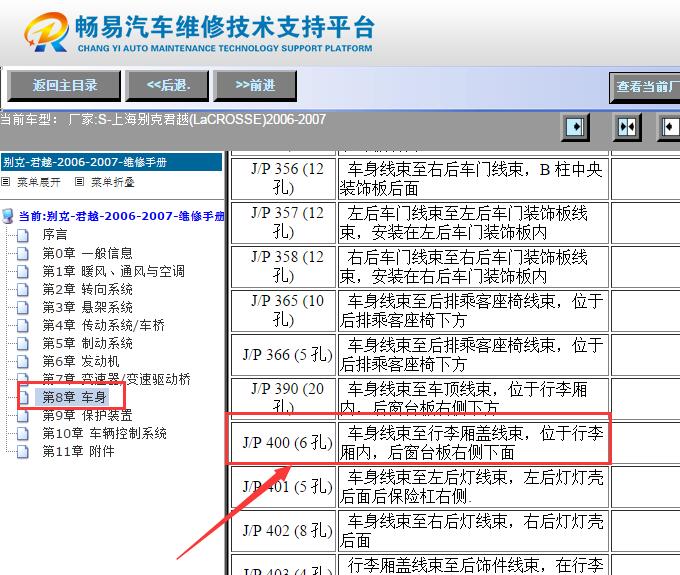This screenshot has width=680, height=575.
Task: Open 第9章 保护装置
Action: click(87, 415)
